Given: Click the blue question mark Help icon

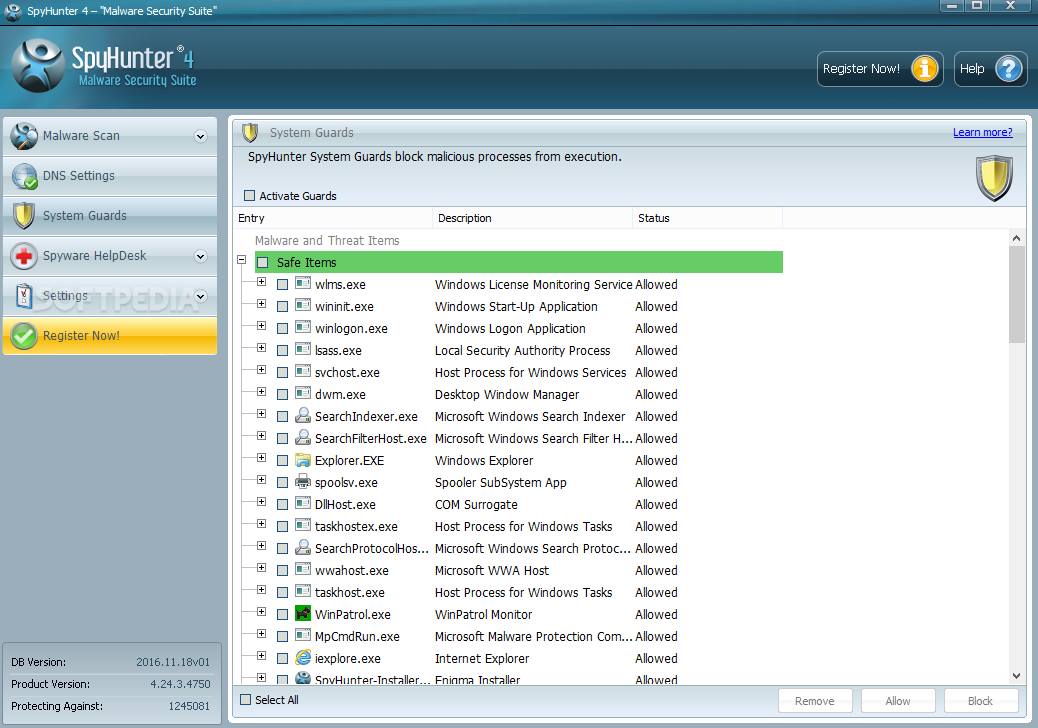Looking at the screenshot, I should click(x=1008, y=69).
